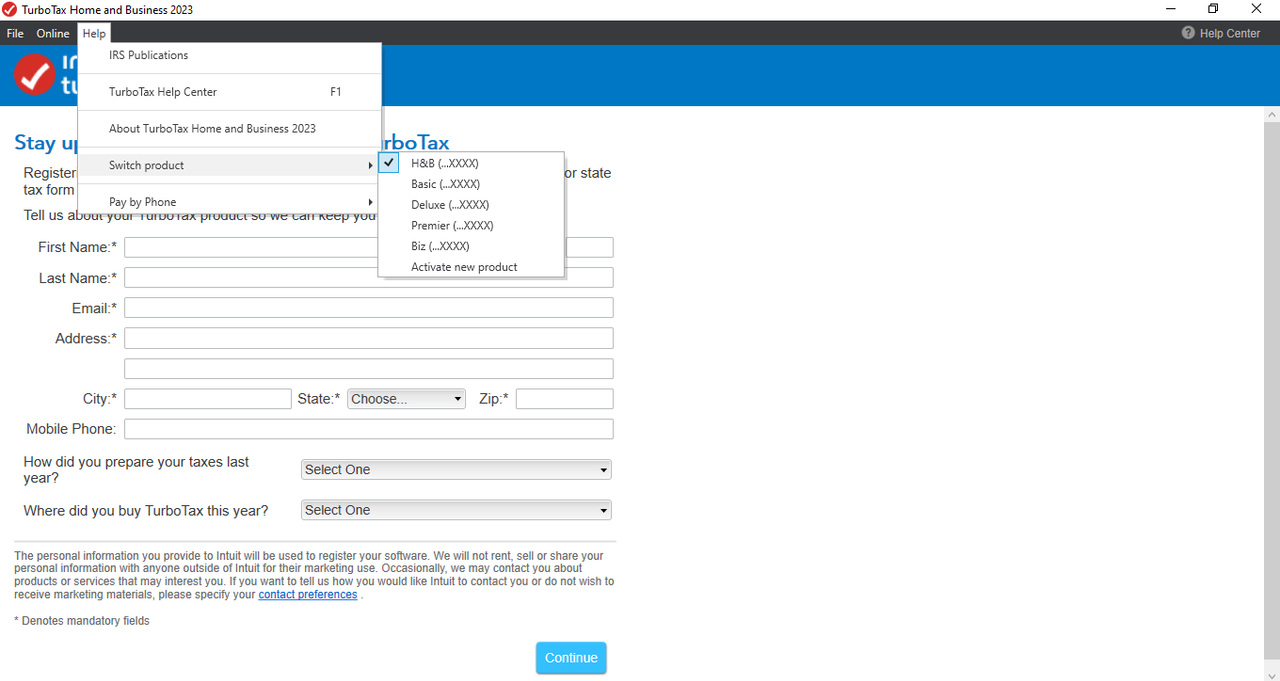
Task: Choose Activate new product
Action: (471, 267)
